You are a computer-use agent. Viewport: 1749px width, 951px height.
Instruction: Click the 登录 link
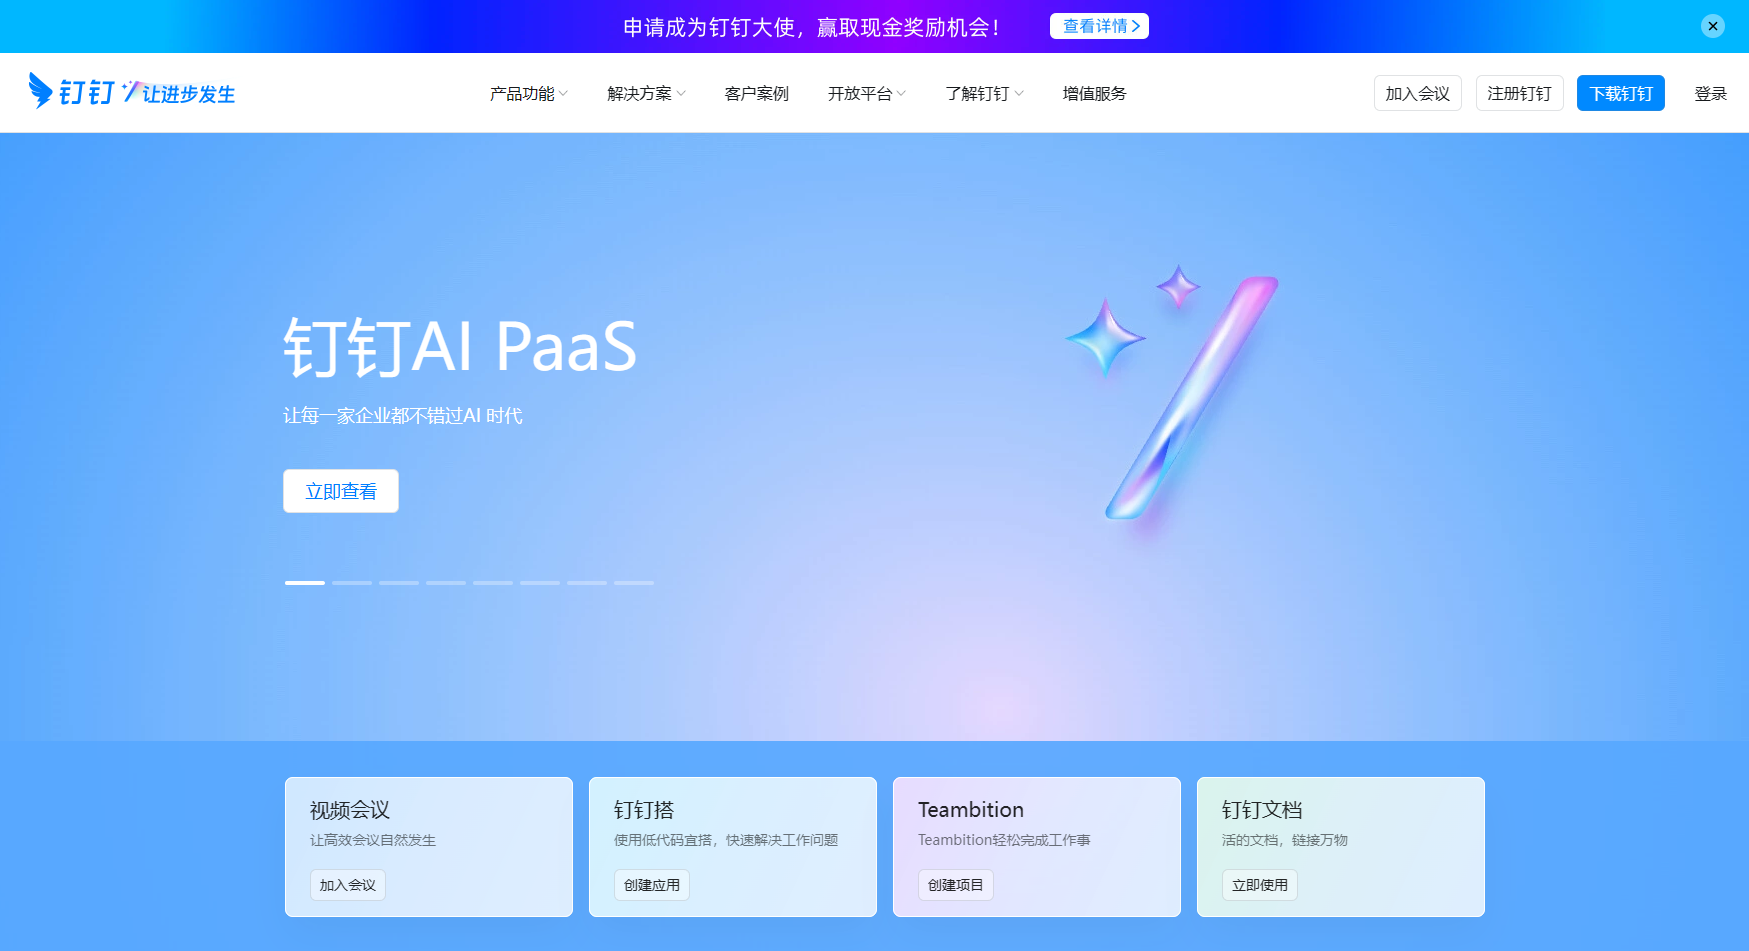click(x=1710, y=93)
